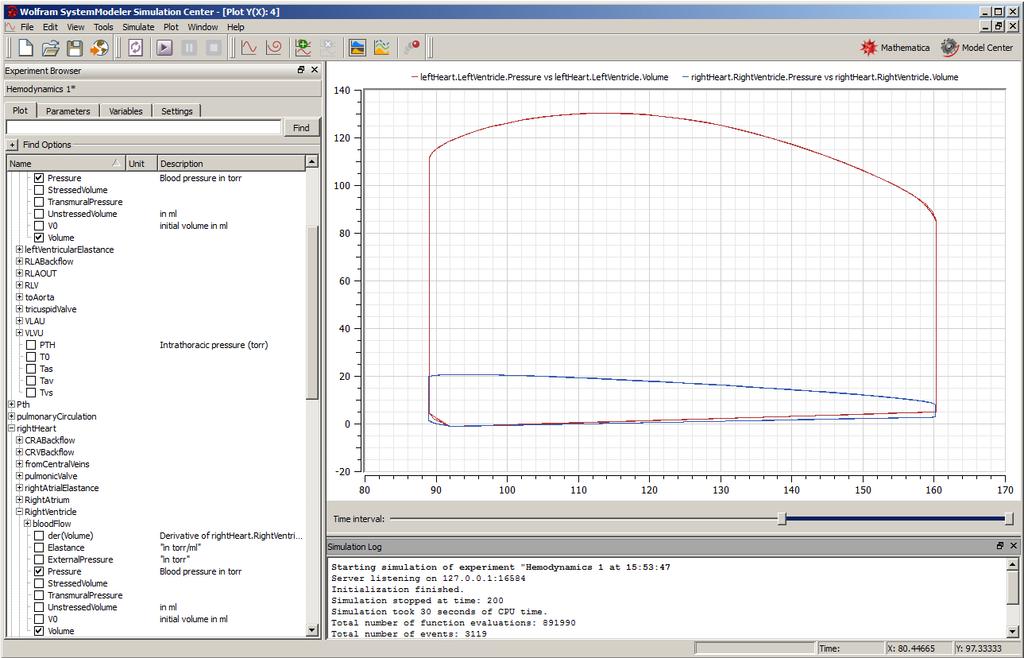
Task: Expand the leftVentricularElastance node
Action: 20,249
